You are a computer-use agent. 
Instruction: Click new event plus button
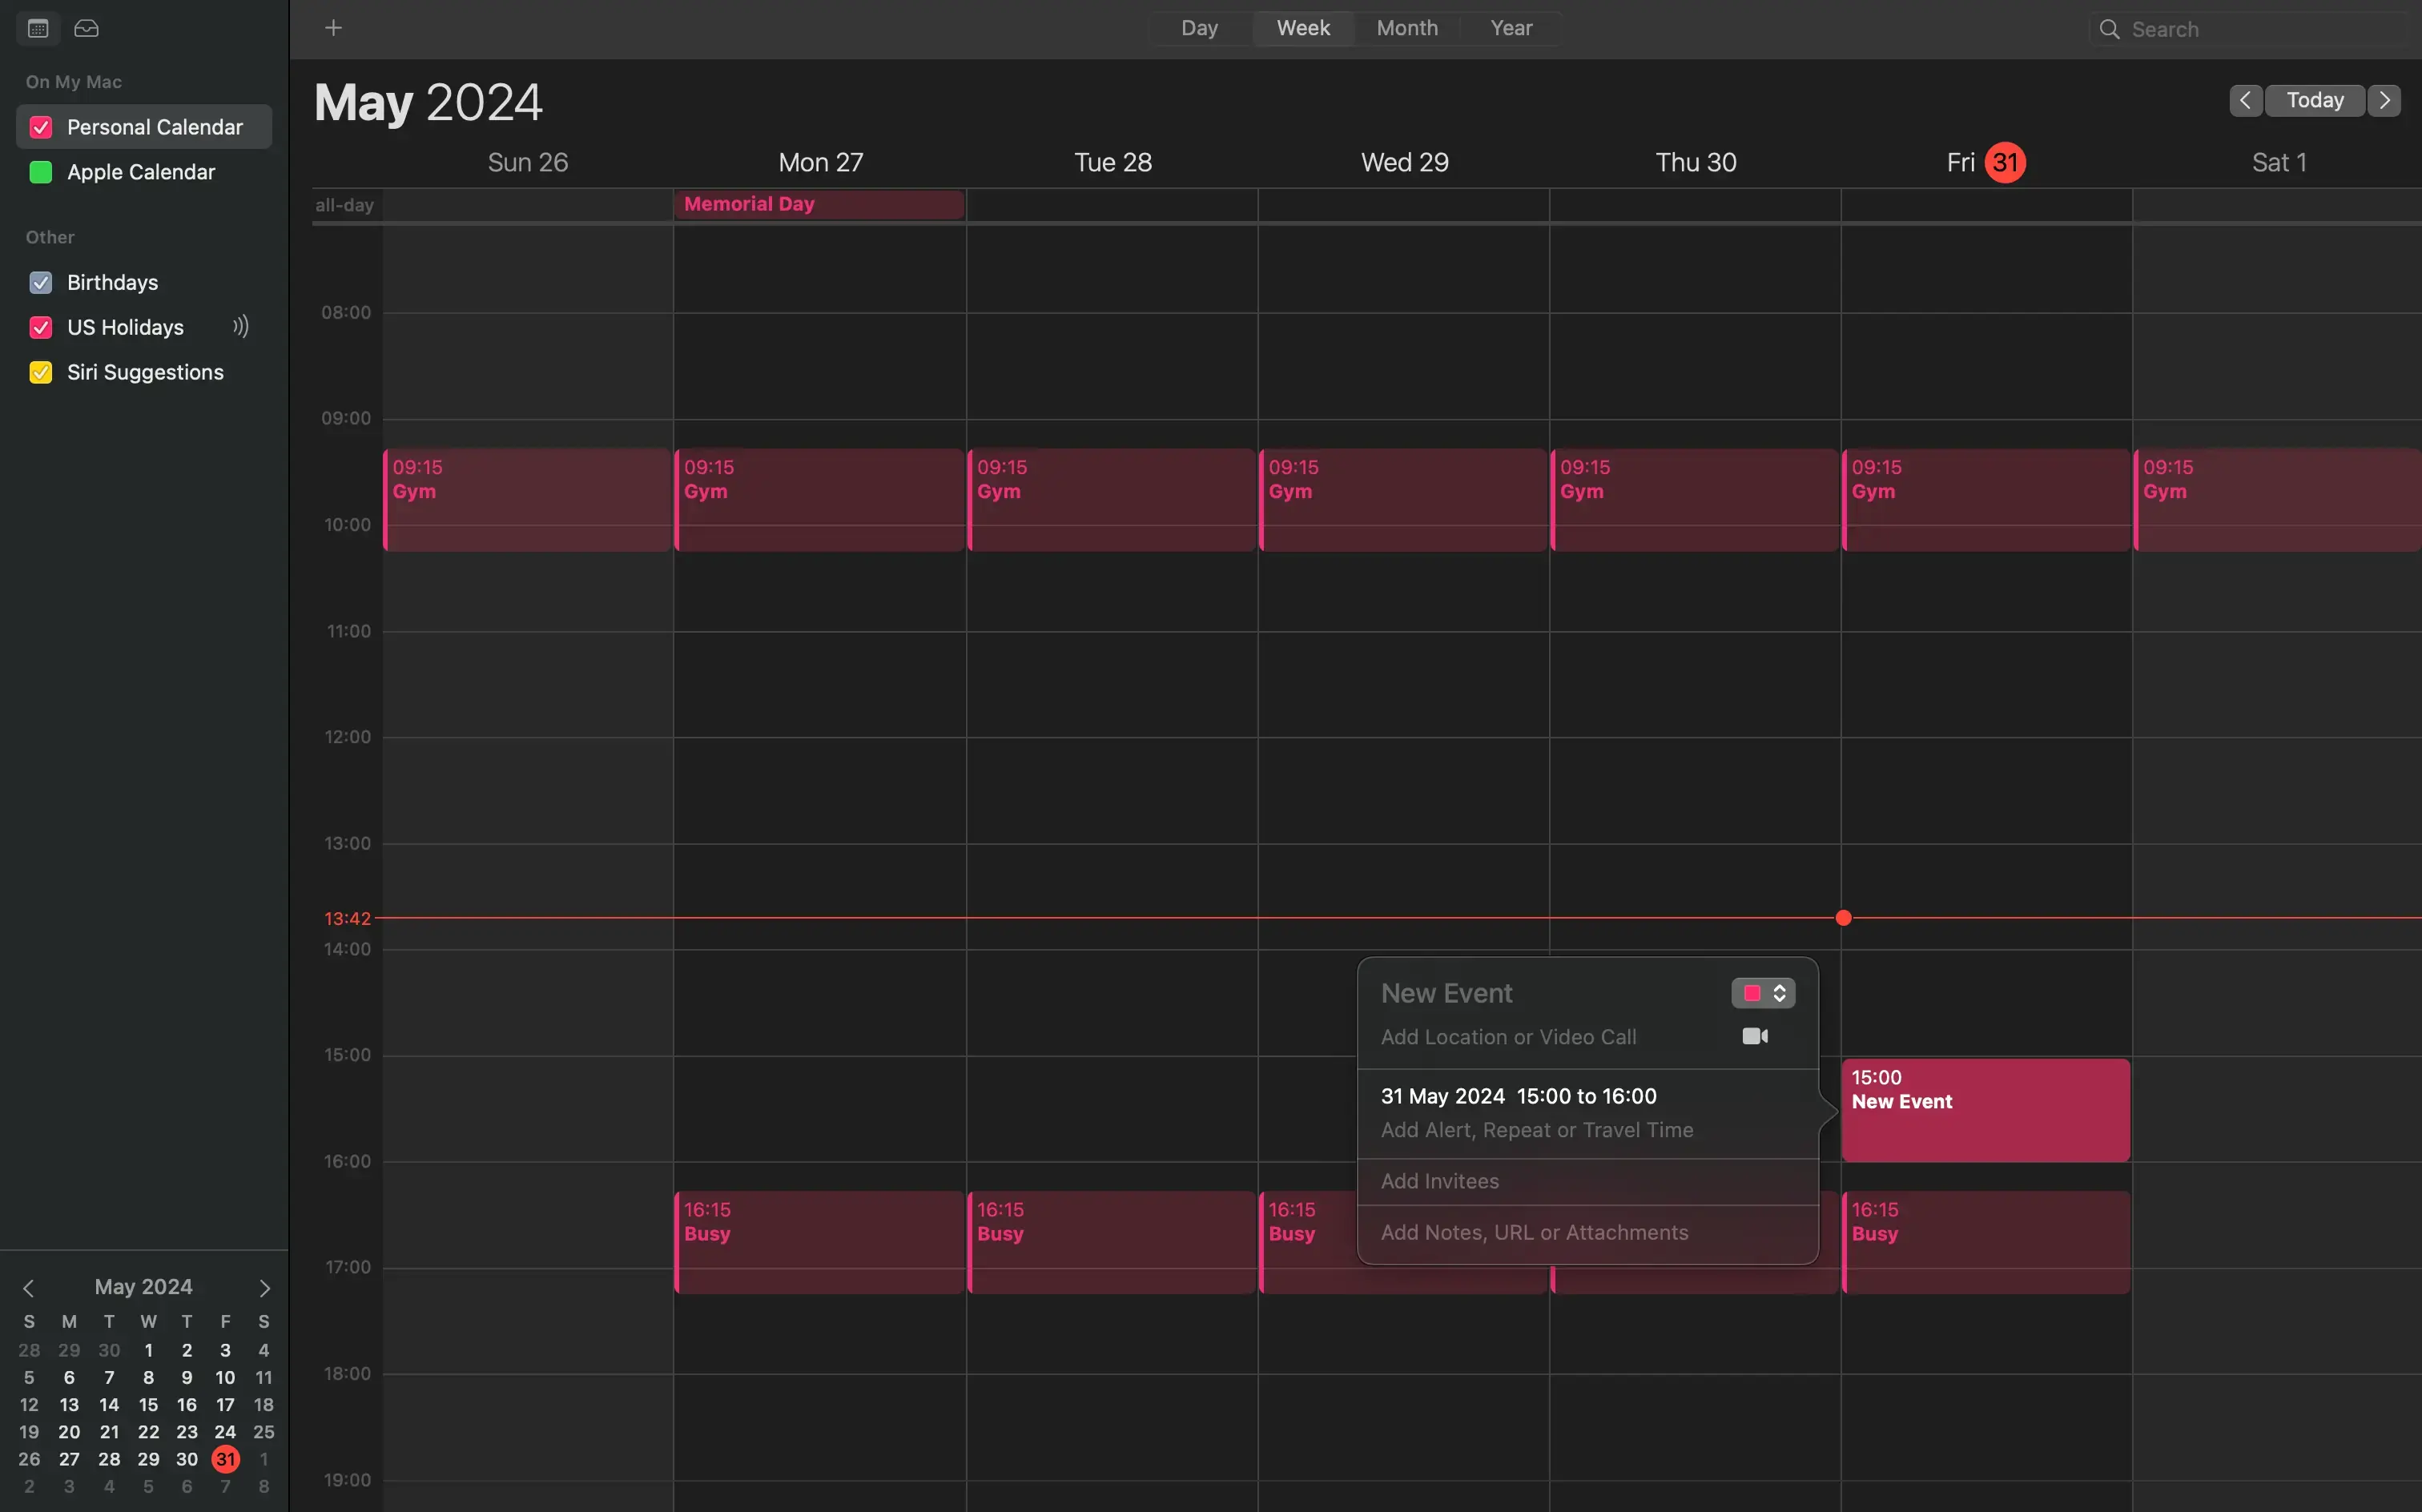pyautogui.click(x=332, y=26)
